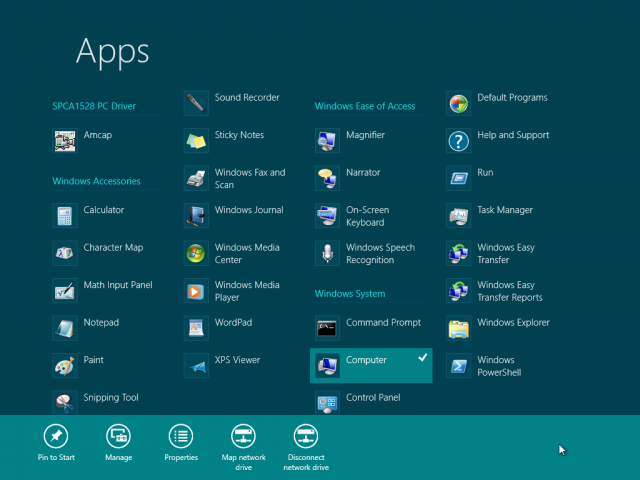This screenshot has width=640, height=480.
Task: Click the Notepad label text
Action: click(101, 322)
